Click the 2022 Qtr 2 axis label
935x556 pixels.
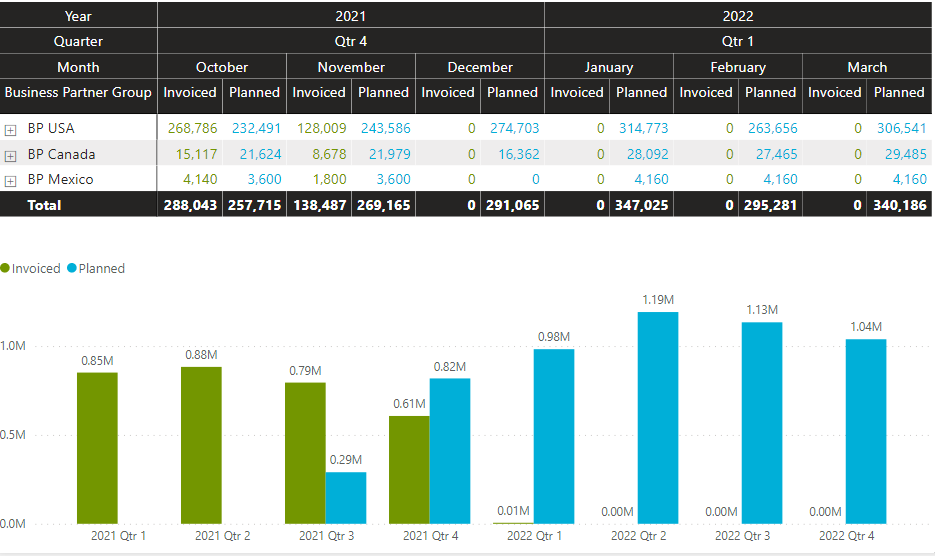[639, 536]
